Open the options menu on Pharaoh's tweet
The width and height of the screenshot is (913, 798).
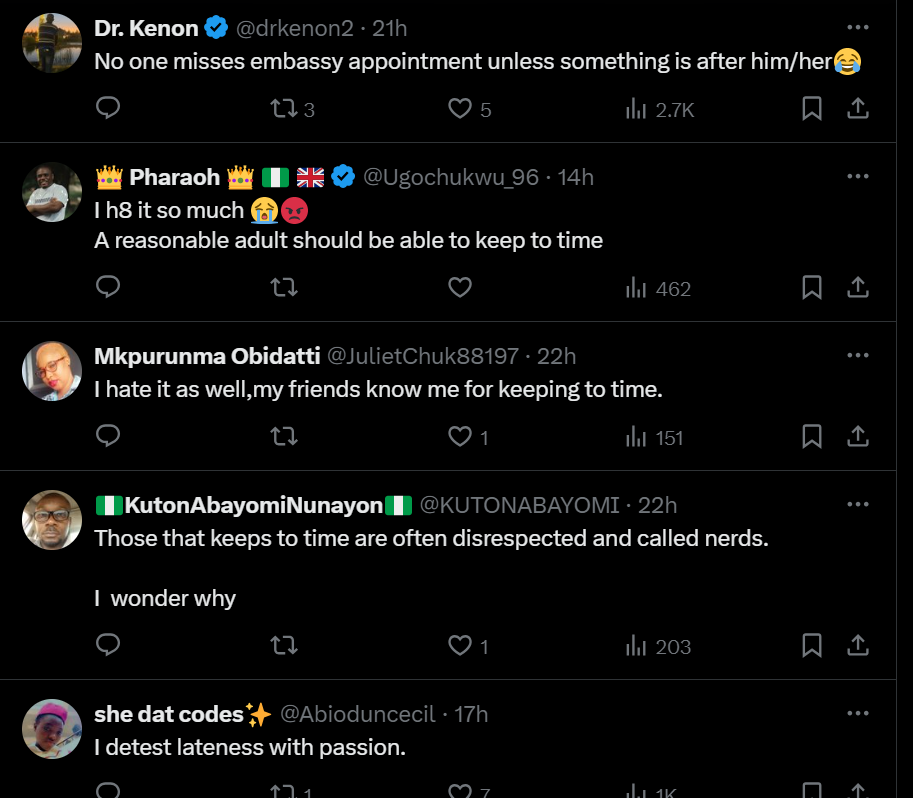tap(858, 177)
